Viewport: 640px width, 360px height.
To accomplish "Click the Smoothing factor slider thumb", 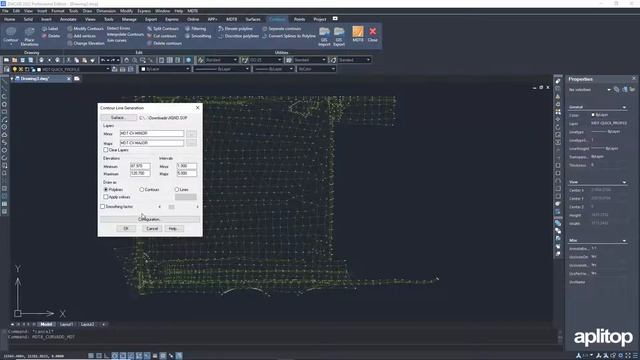I will 171,207.
